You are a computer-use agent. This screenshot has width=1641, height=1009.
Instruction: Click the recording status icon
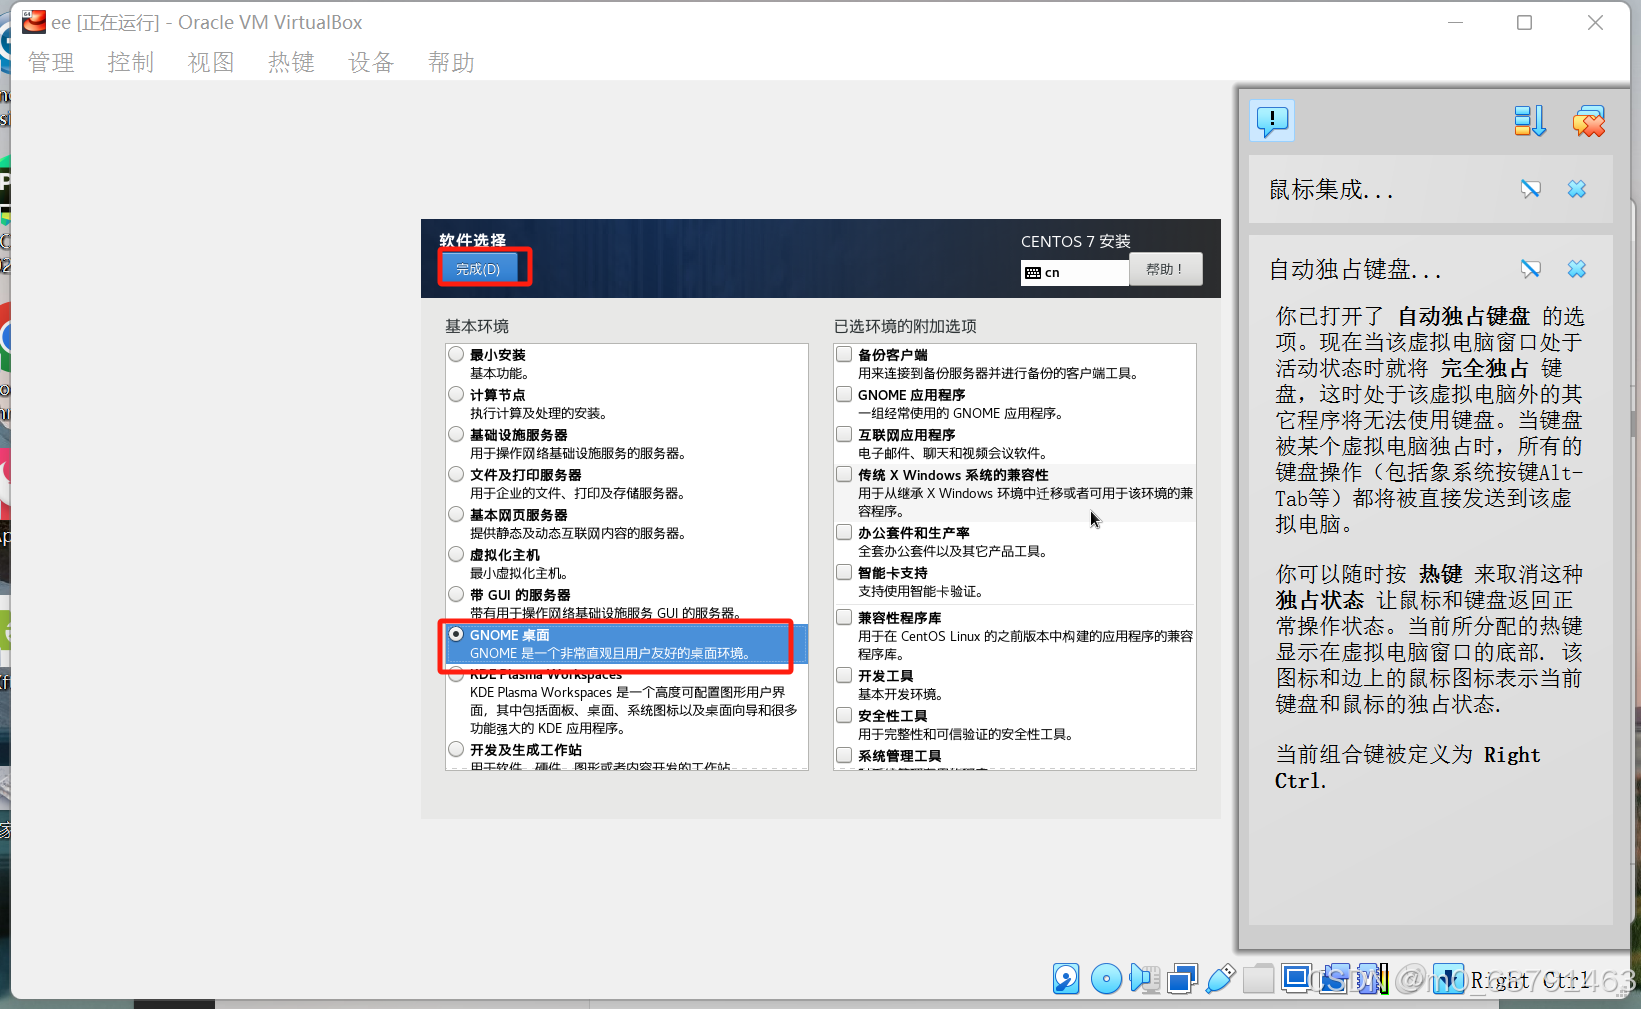(1334, 979)
